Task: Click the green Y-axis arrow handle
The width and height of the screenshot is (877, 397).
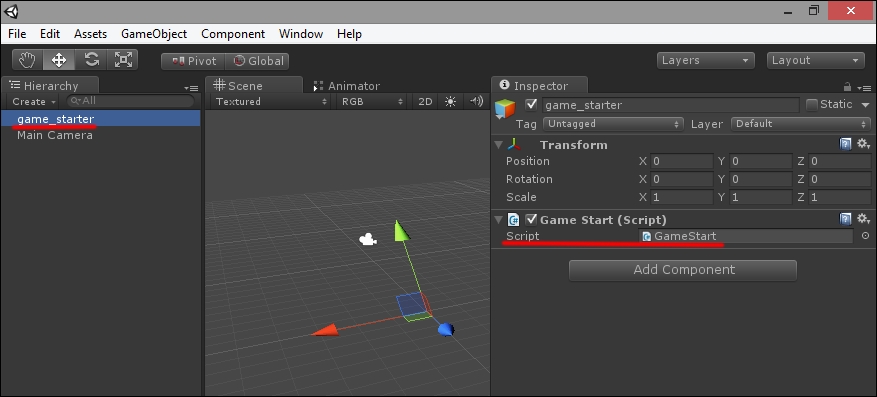Action: point(402,230)
